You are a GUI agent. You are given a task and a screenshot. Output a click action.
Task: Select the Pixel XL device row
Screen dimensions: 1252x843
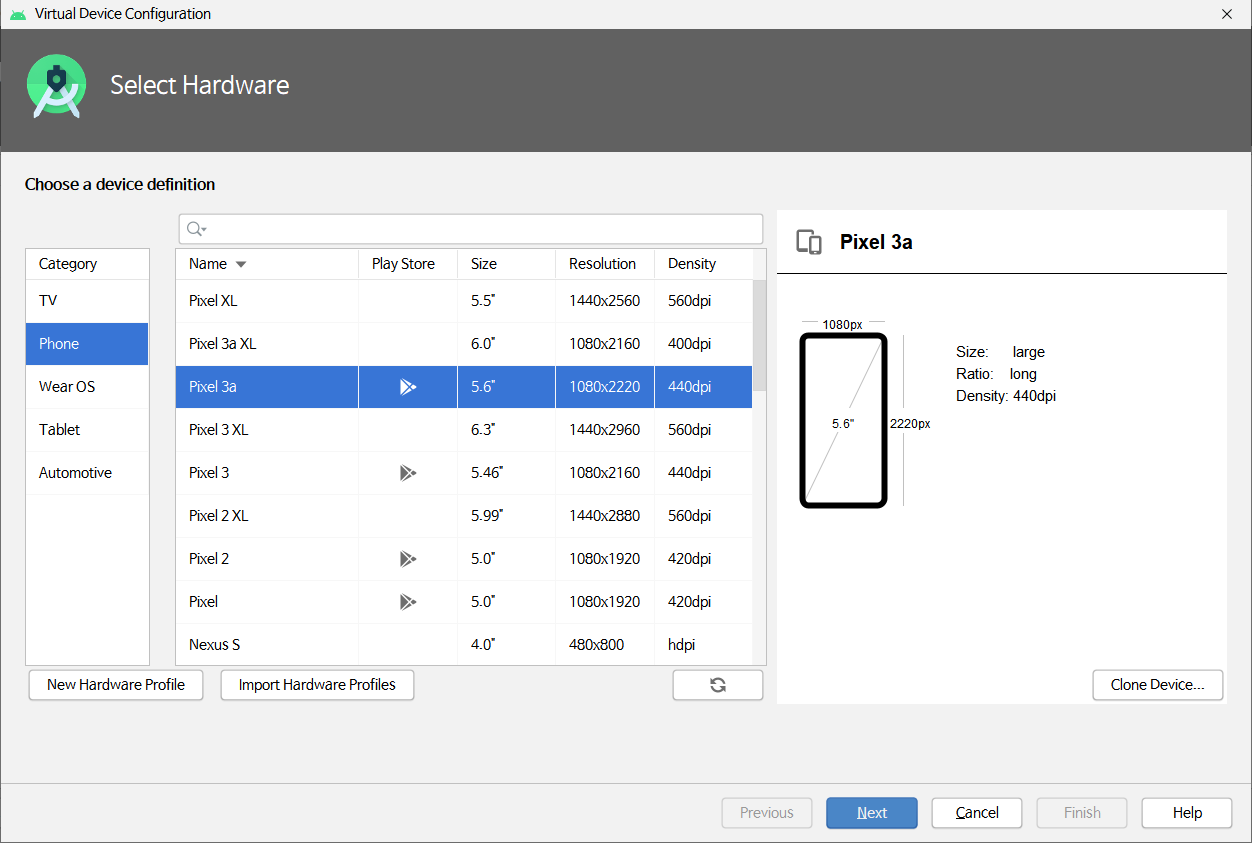(x=464, y=301)
